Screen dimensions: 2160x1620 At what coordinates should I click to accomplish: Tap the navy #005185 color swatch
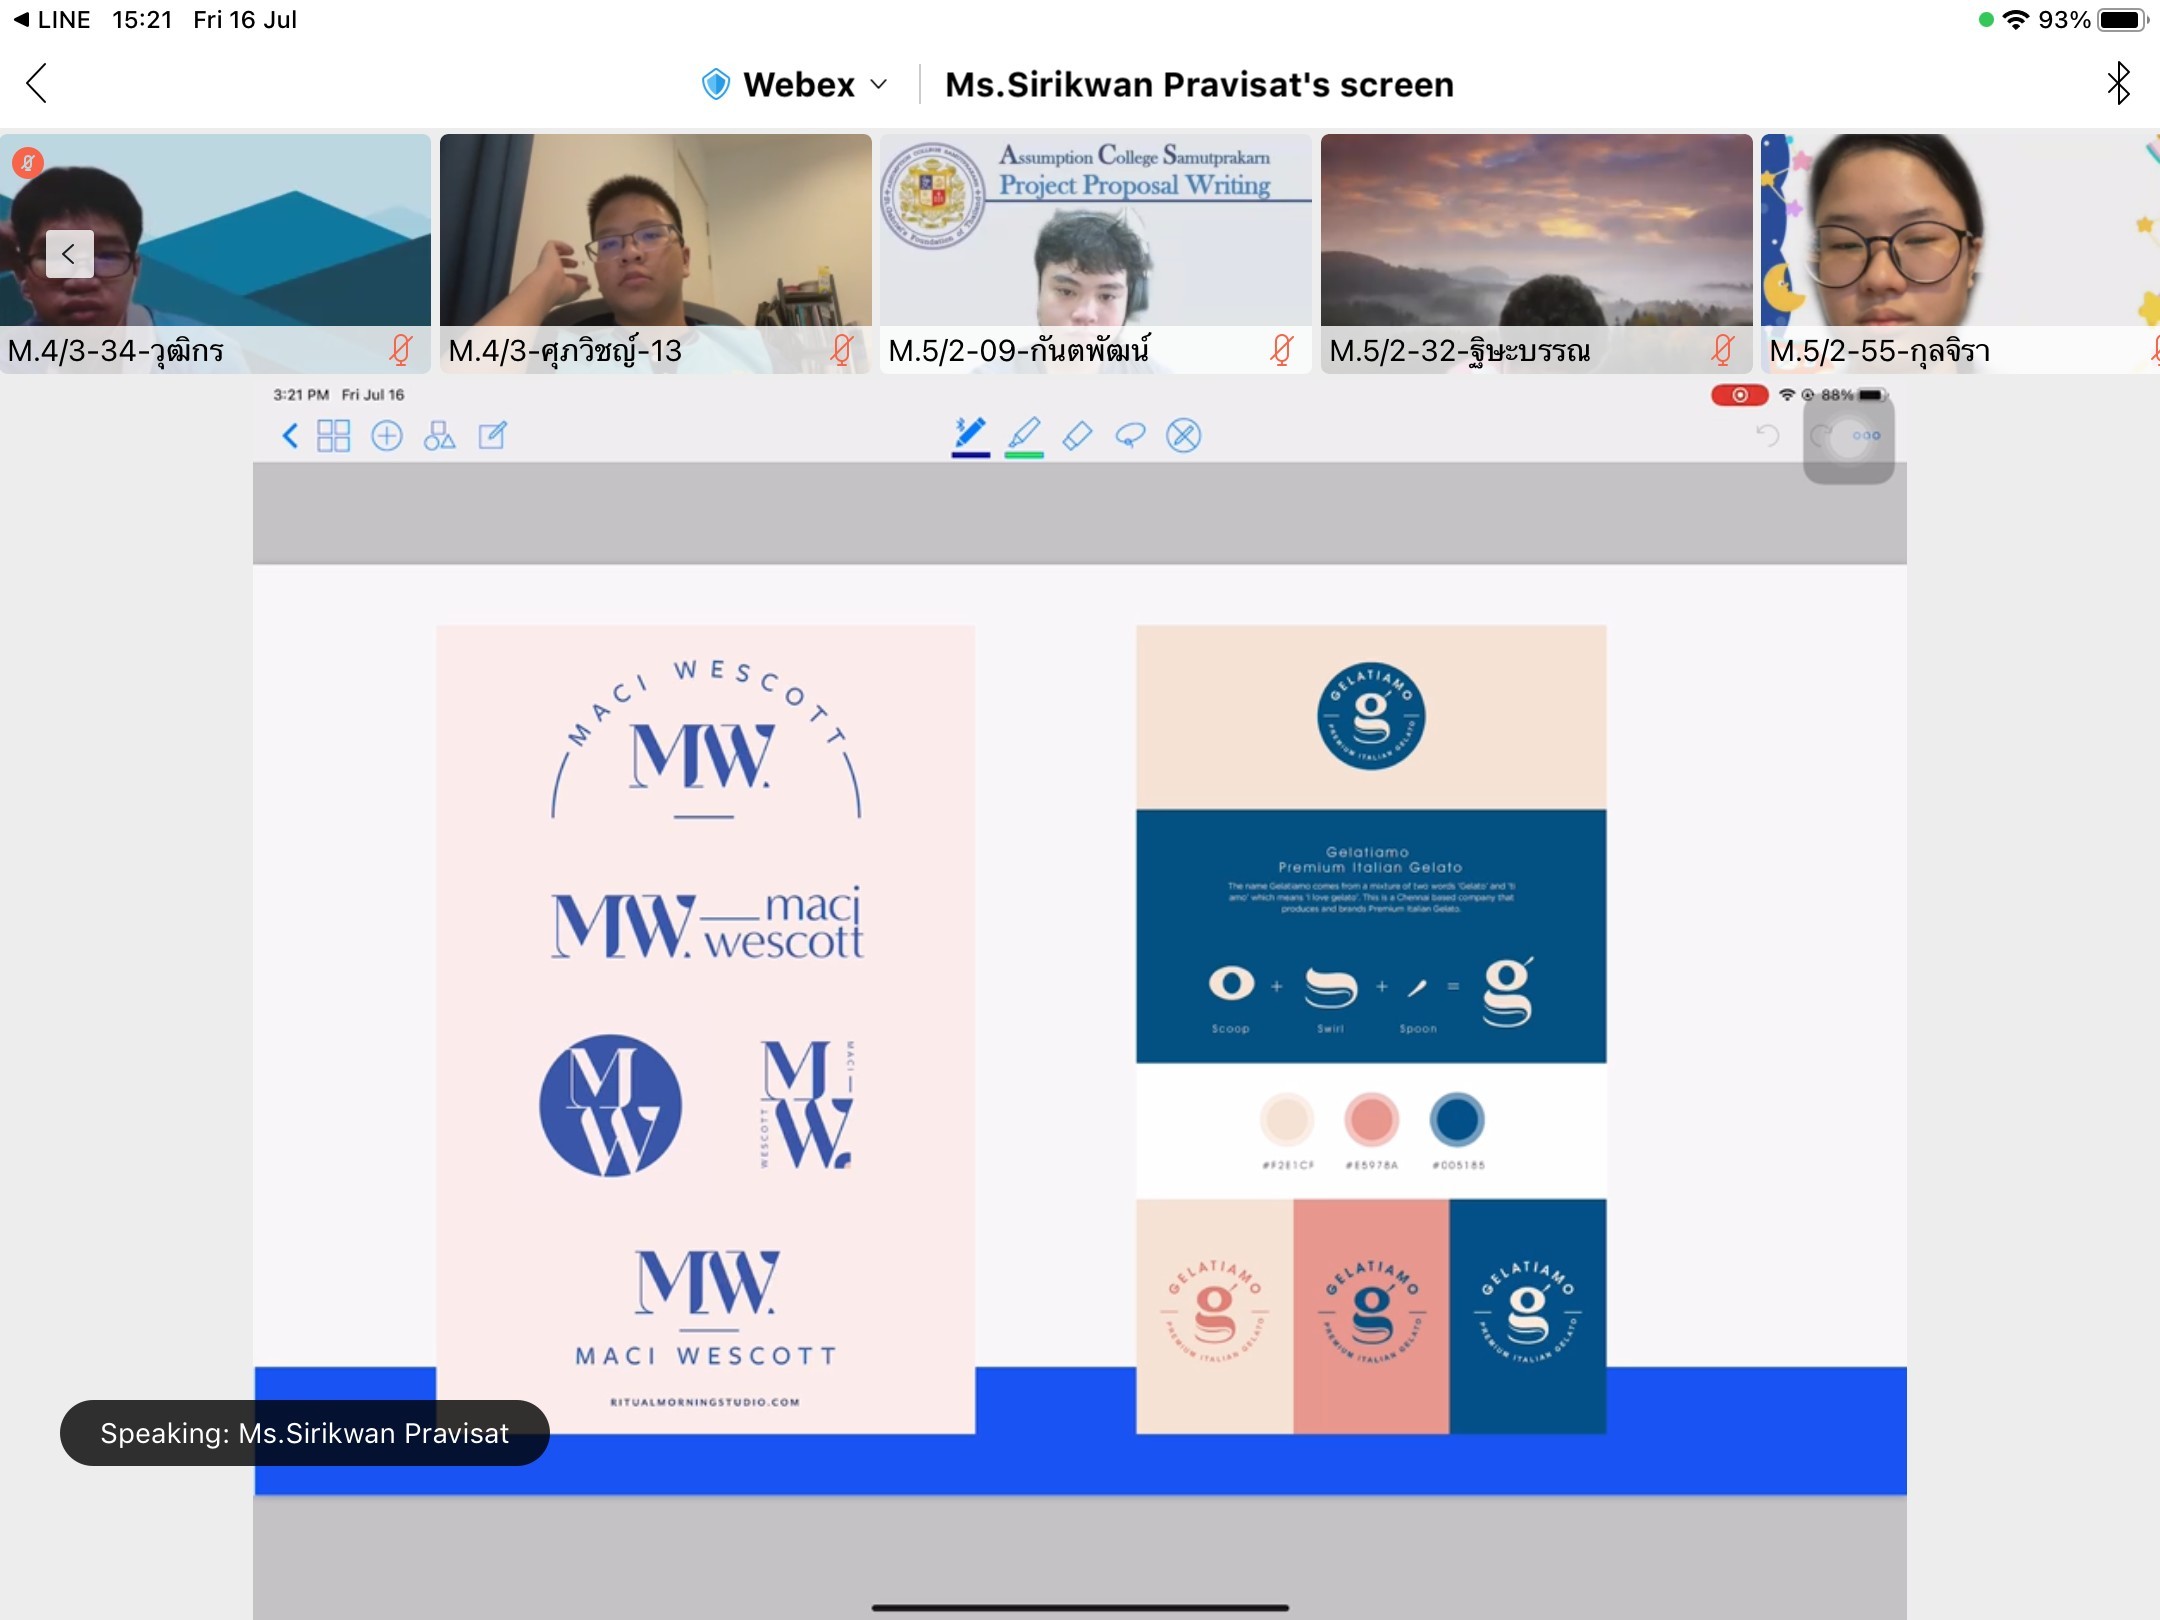click(x=1457, y=1120)
